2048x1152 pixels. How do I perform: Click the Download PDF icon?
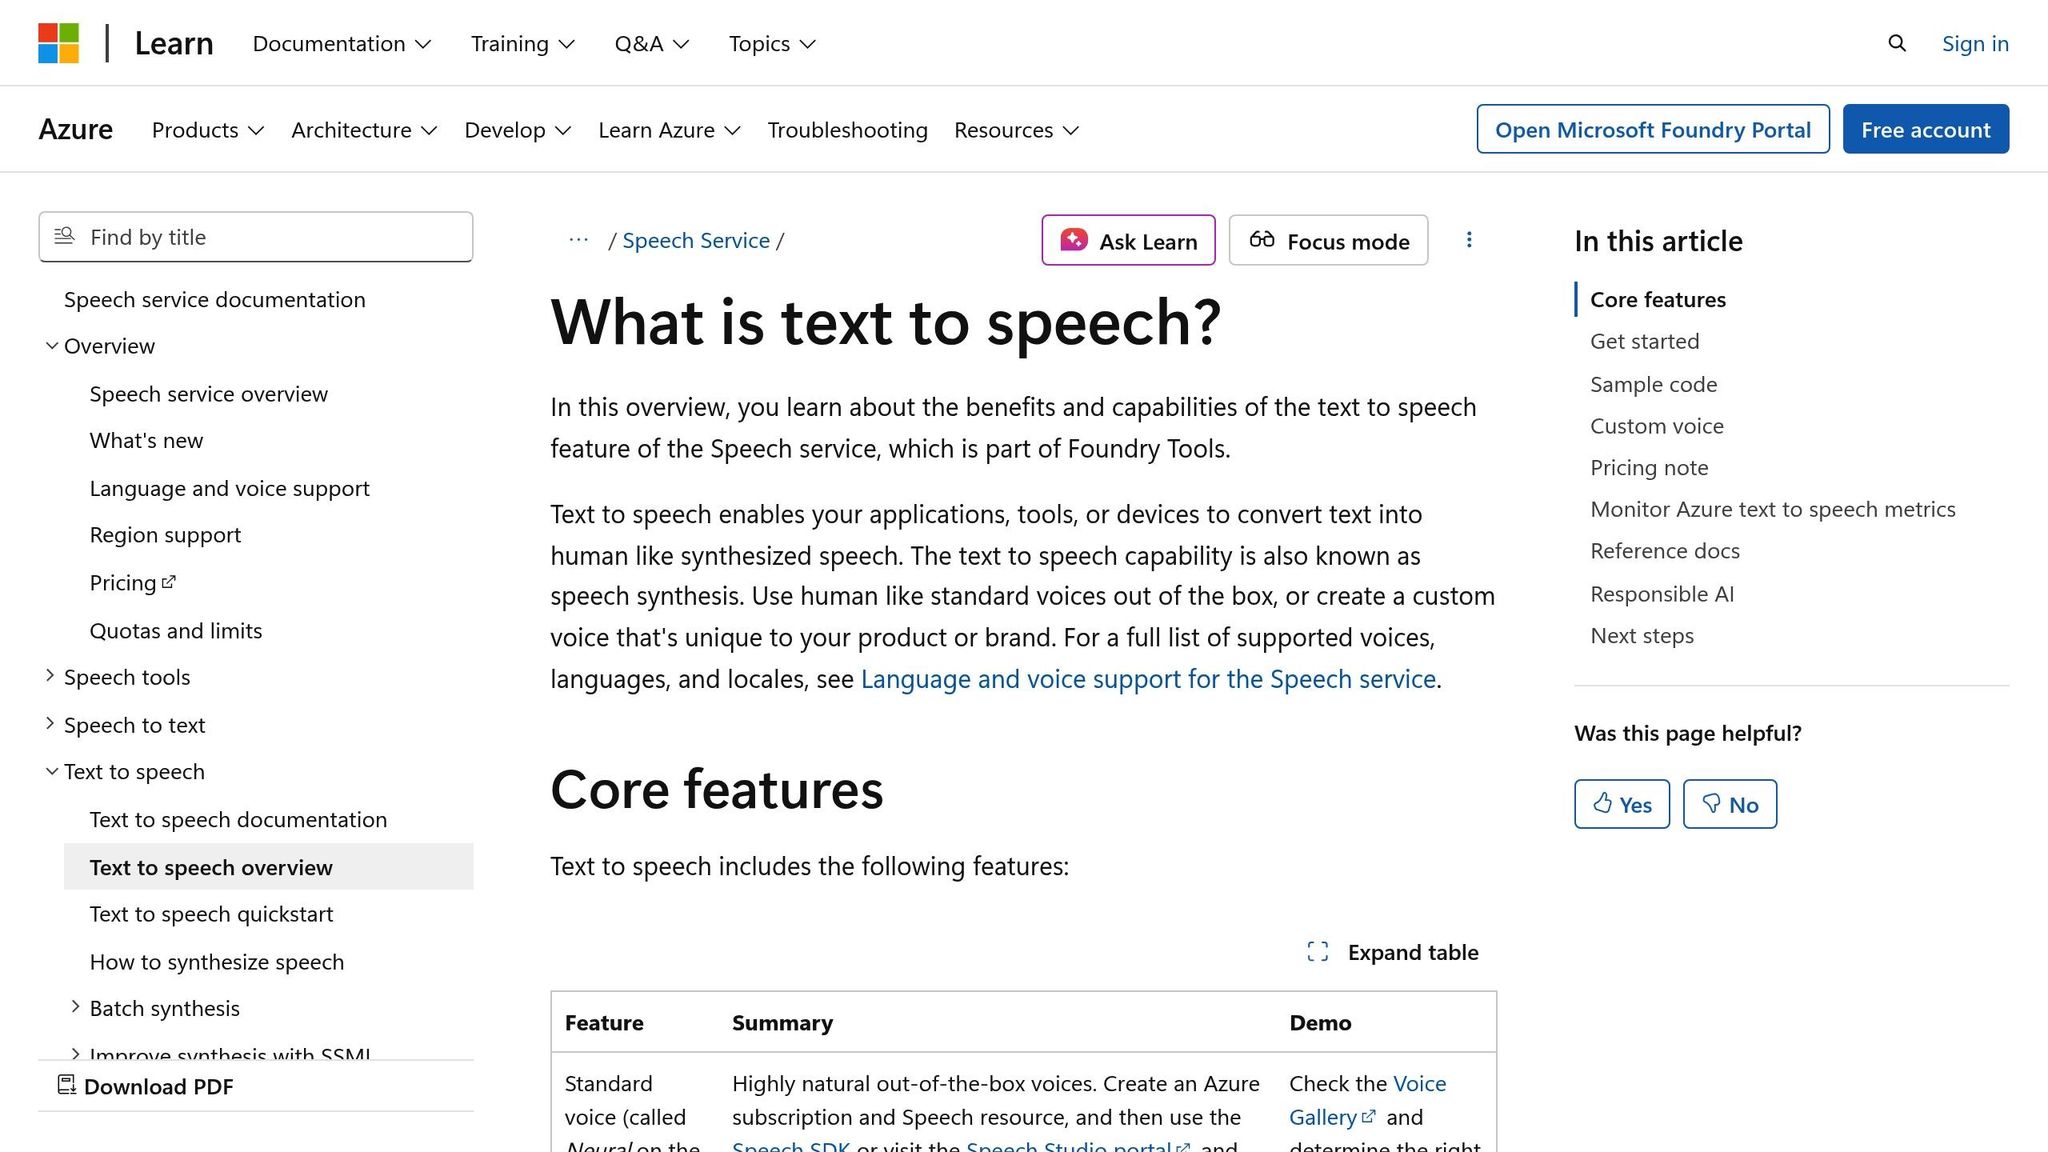point(66,1085)
